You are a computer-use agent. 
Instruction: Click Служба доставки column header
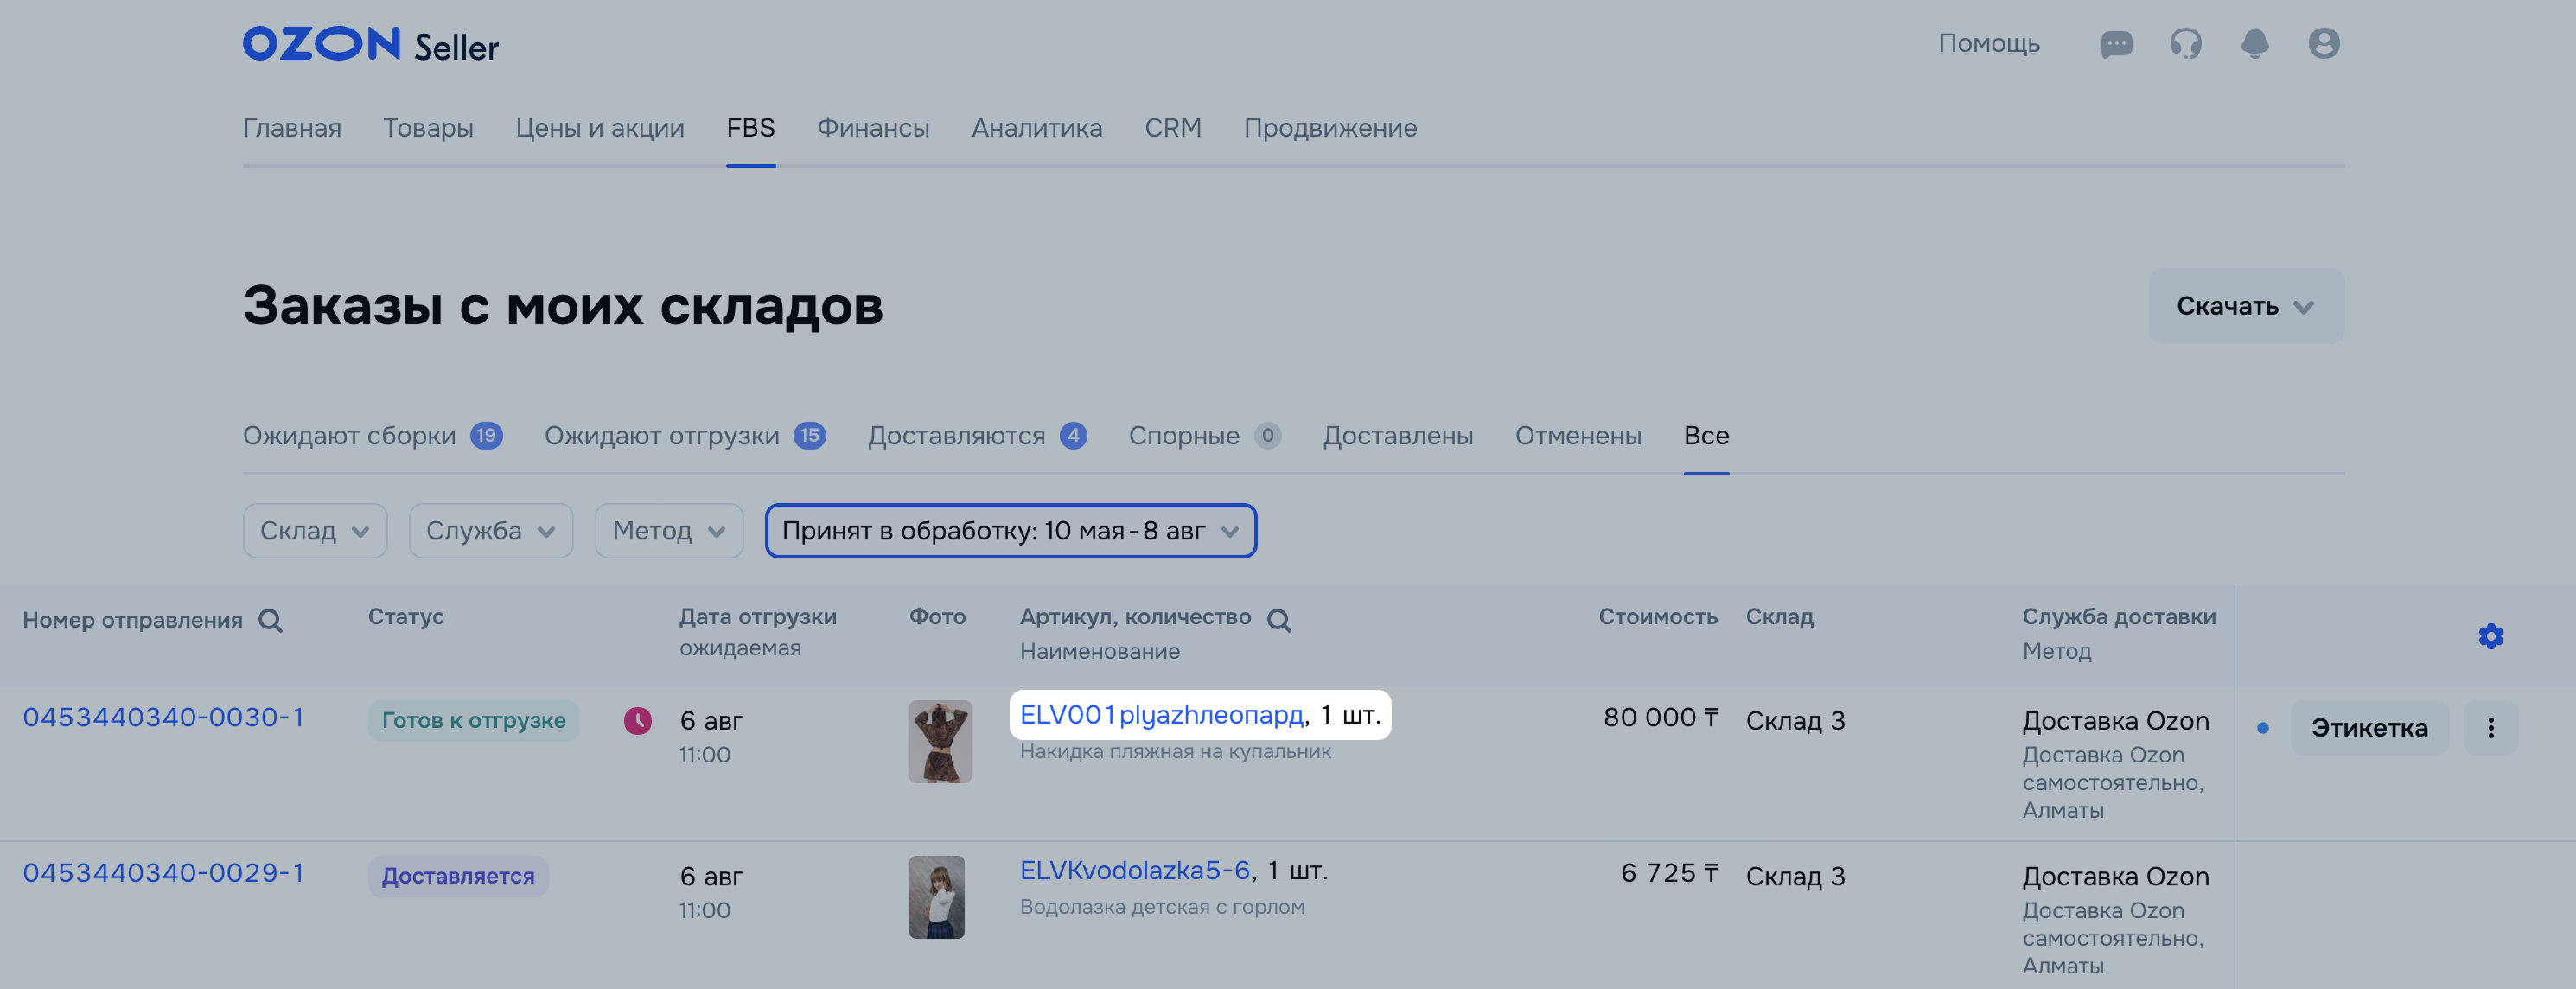pyautogui.click(x=2119, y=617)
